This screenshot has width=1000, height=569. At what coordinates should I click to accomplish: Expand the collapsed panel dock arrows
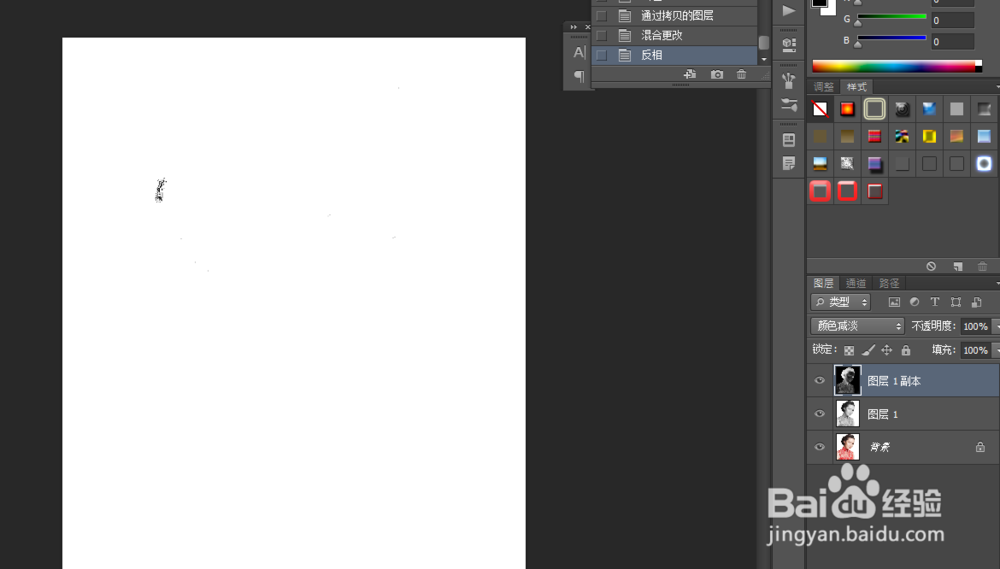573,27
